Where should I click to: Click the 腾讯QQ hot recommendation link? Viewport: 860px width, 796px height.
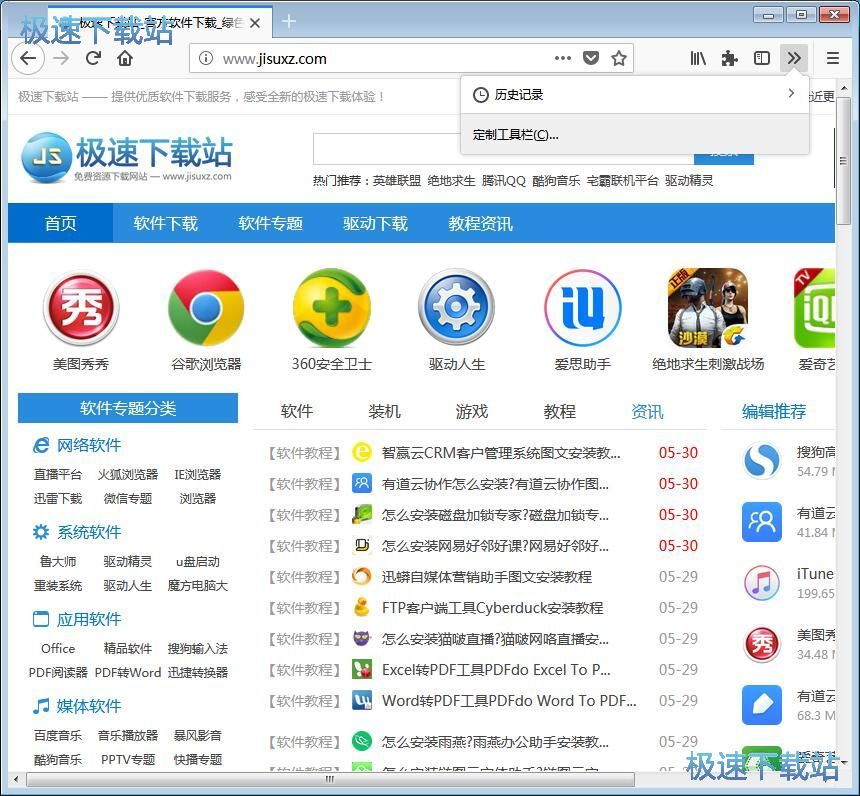point(503,180)
